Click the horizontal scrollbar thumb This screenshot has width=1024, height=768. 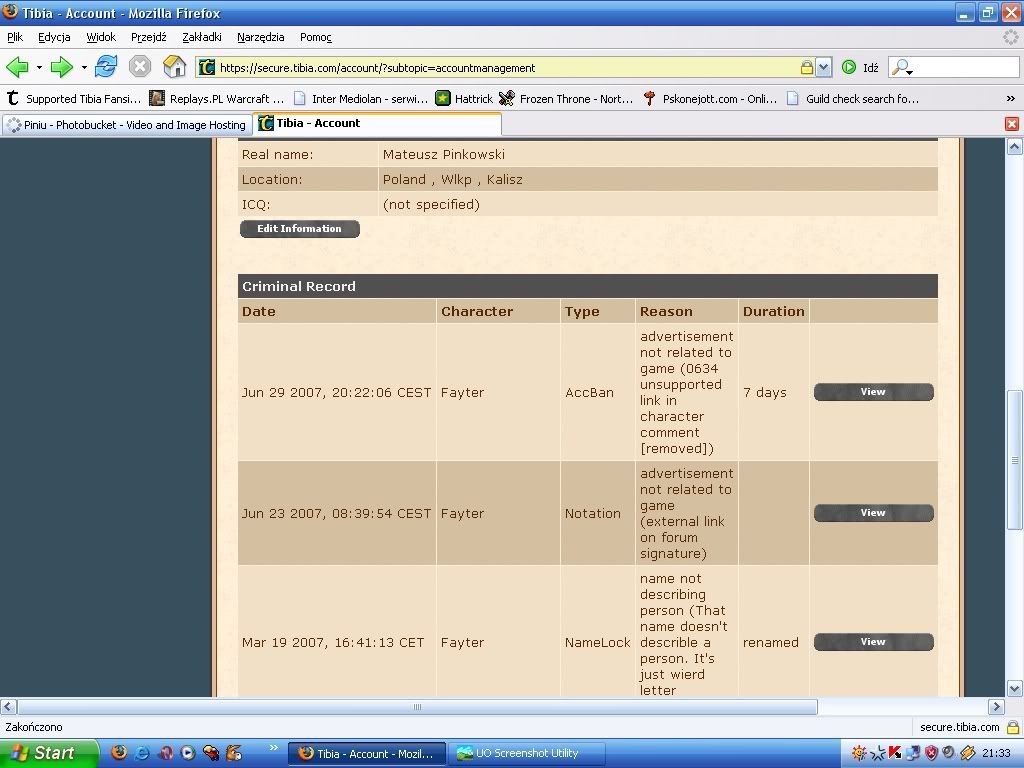(417, 707)
